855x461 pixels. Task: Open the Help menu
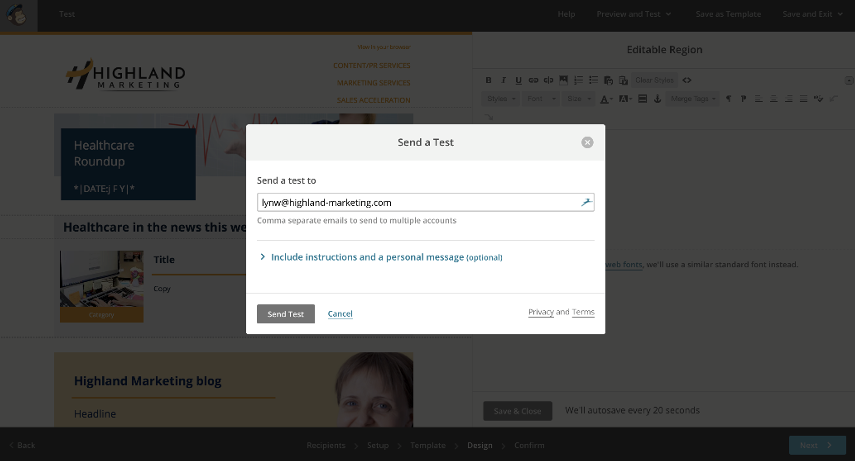pyautogui.click(x=566, y=15)
